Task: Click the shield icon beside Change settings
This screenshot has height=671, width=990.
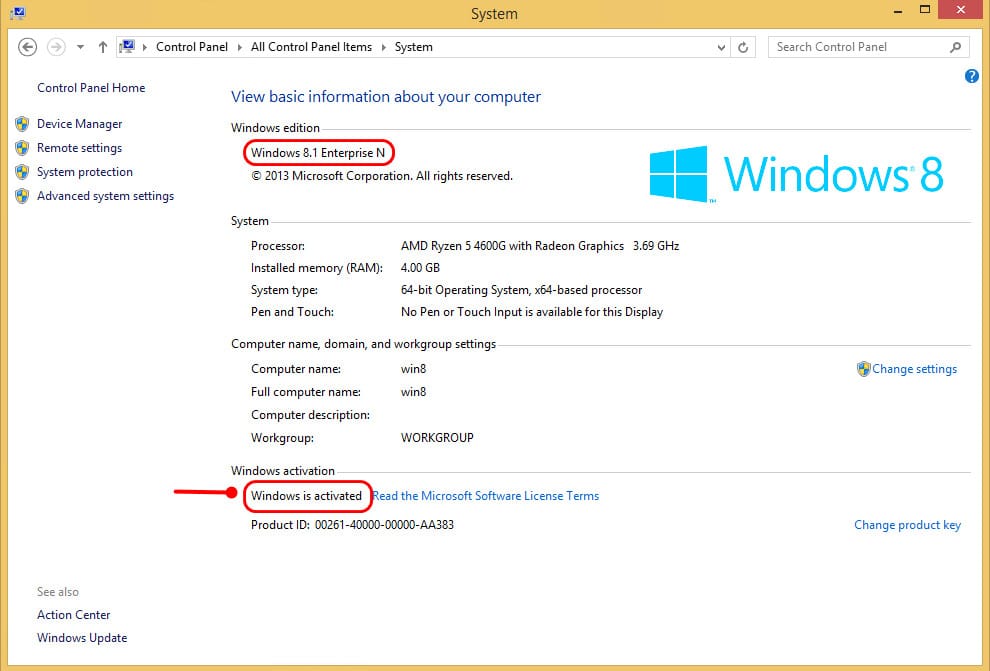Action: [x=863, y=369]
